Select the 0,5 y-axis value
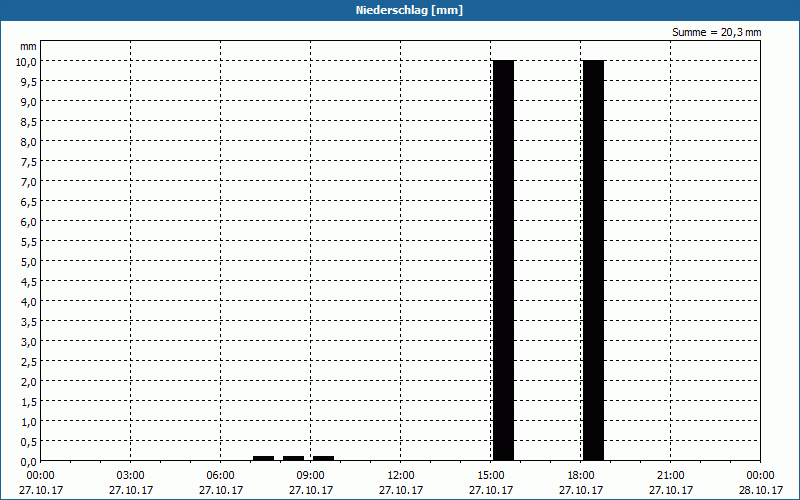 pyautogui.click(x=29, y=442)
